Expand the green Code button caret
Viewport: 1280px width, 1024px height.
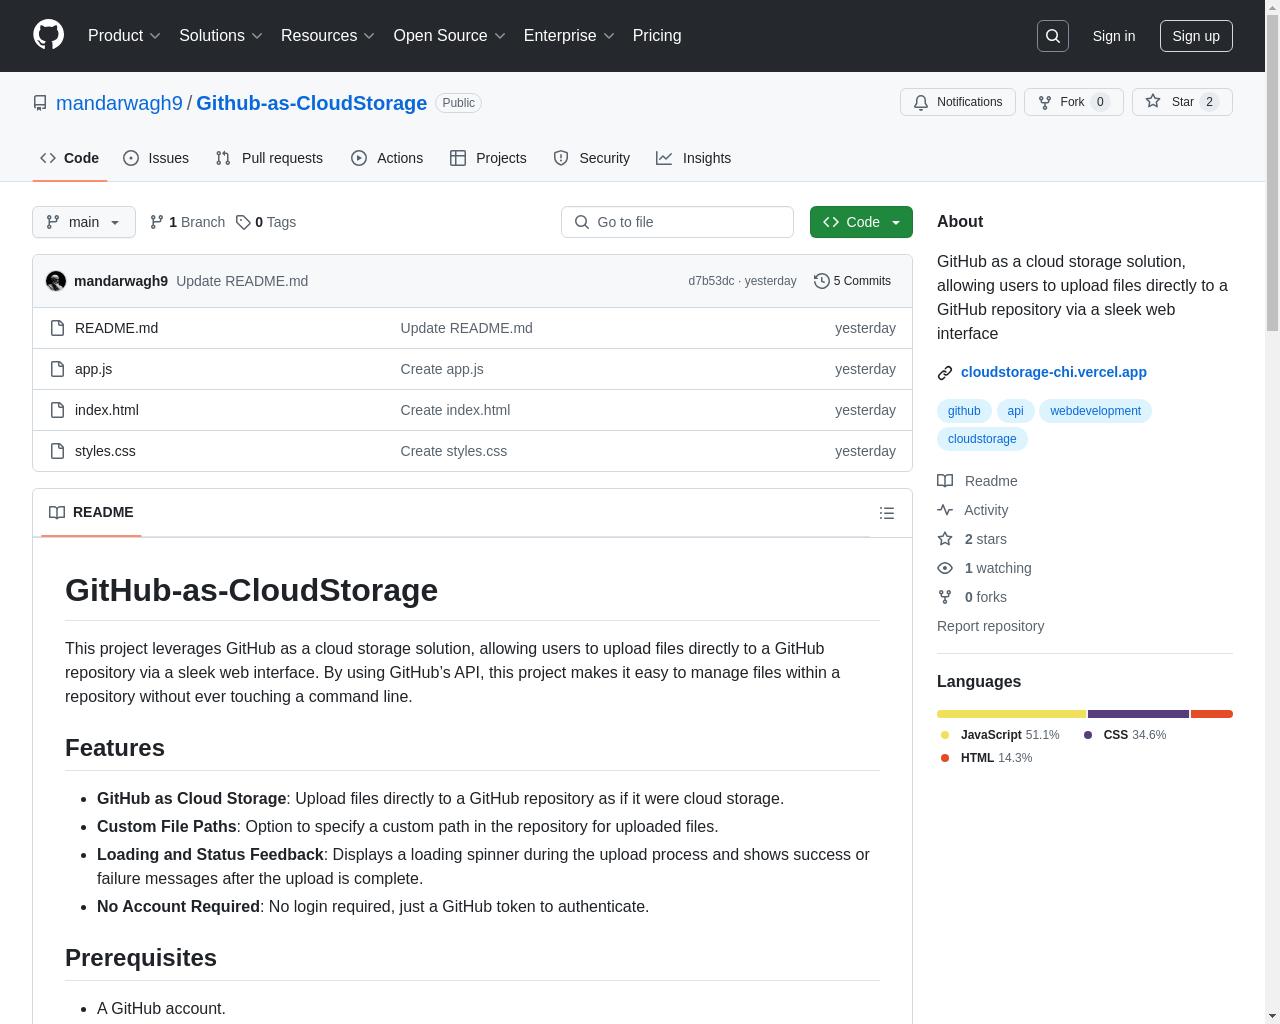coord(896,222)
